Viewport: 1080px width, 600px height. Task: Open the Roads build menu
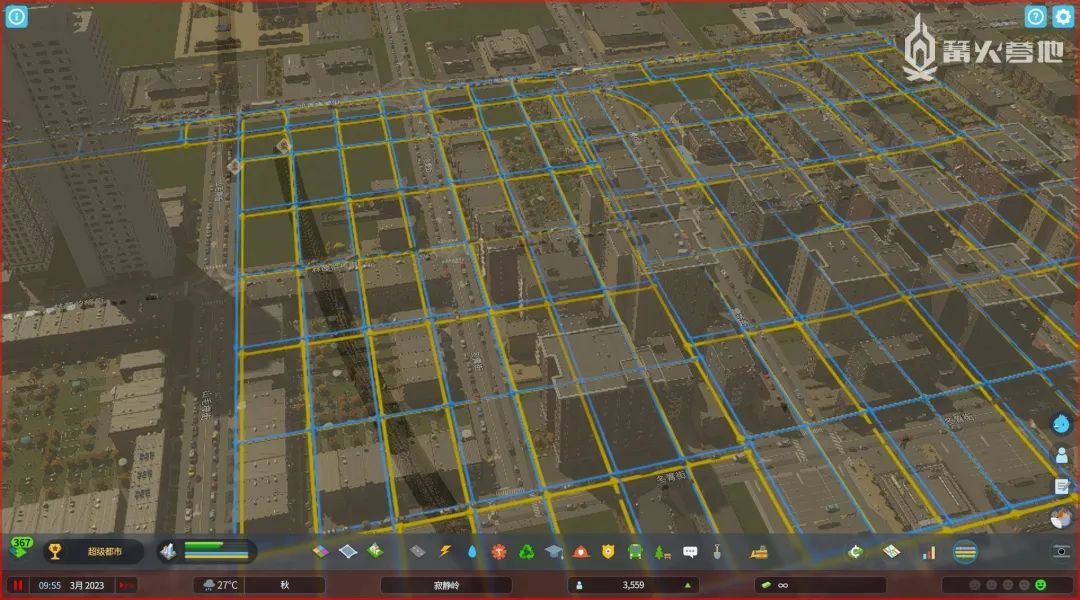pyautogui.click(x=417, y=552)
